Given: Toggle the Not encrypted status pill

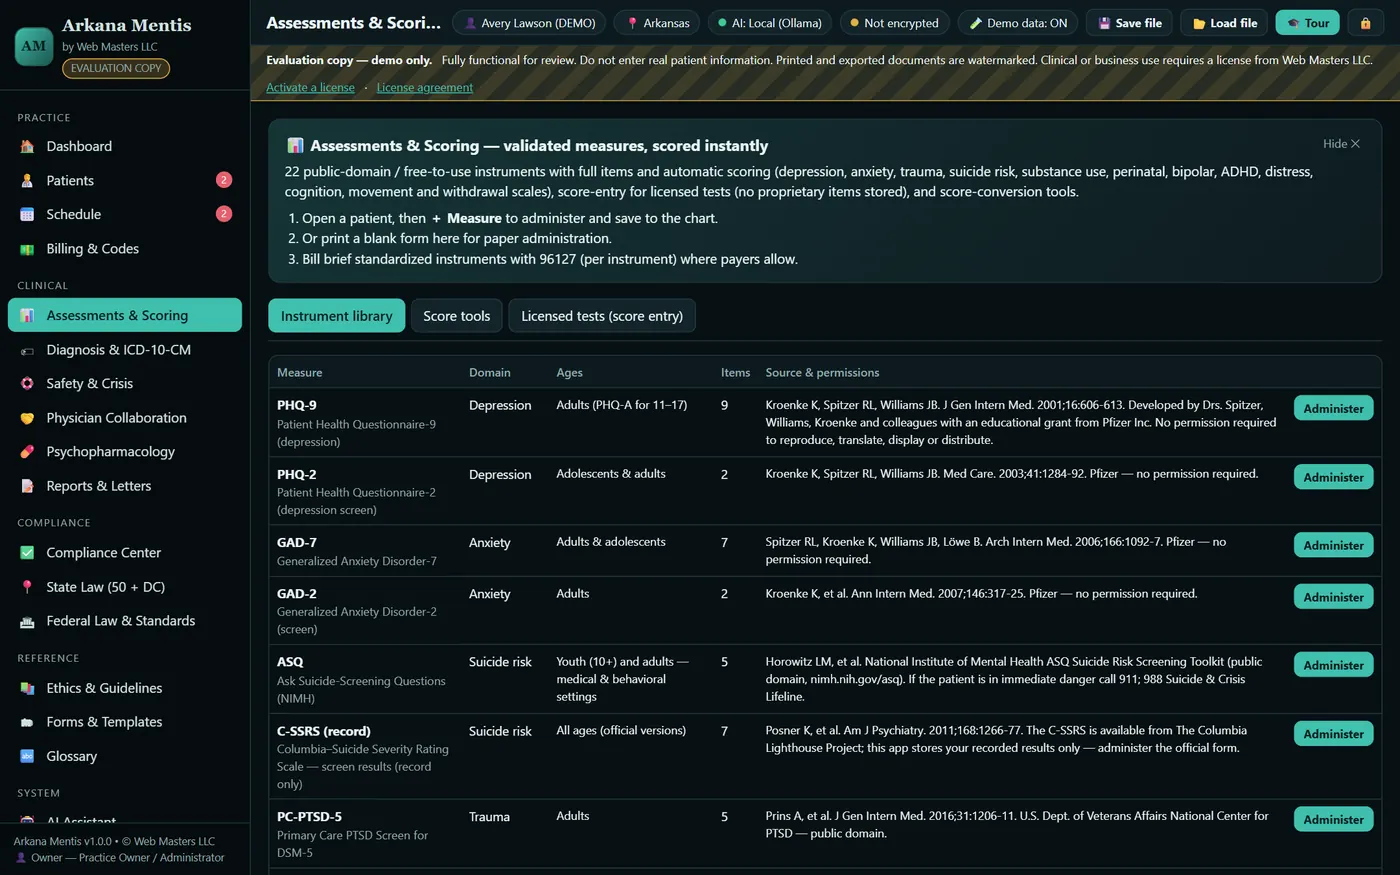Looking at the screenshot, I should (893, 23).
